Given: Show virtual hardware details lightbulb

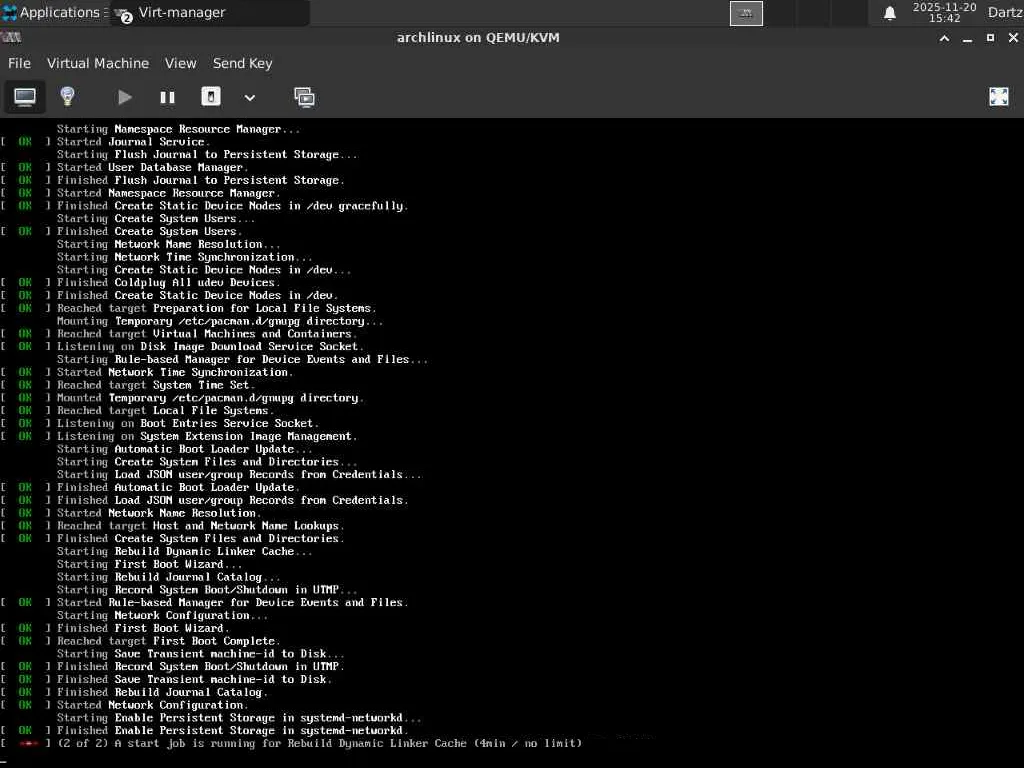Looking at the screenshot, I should (x=67, y=97).
